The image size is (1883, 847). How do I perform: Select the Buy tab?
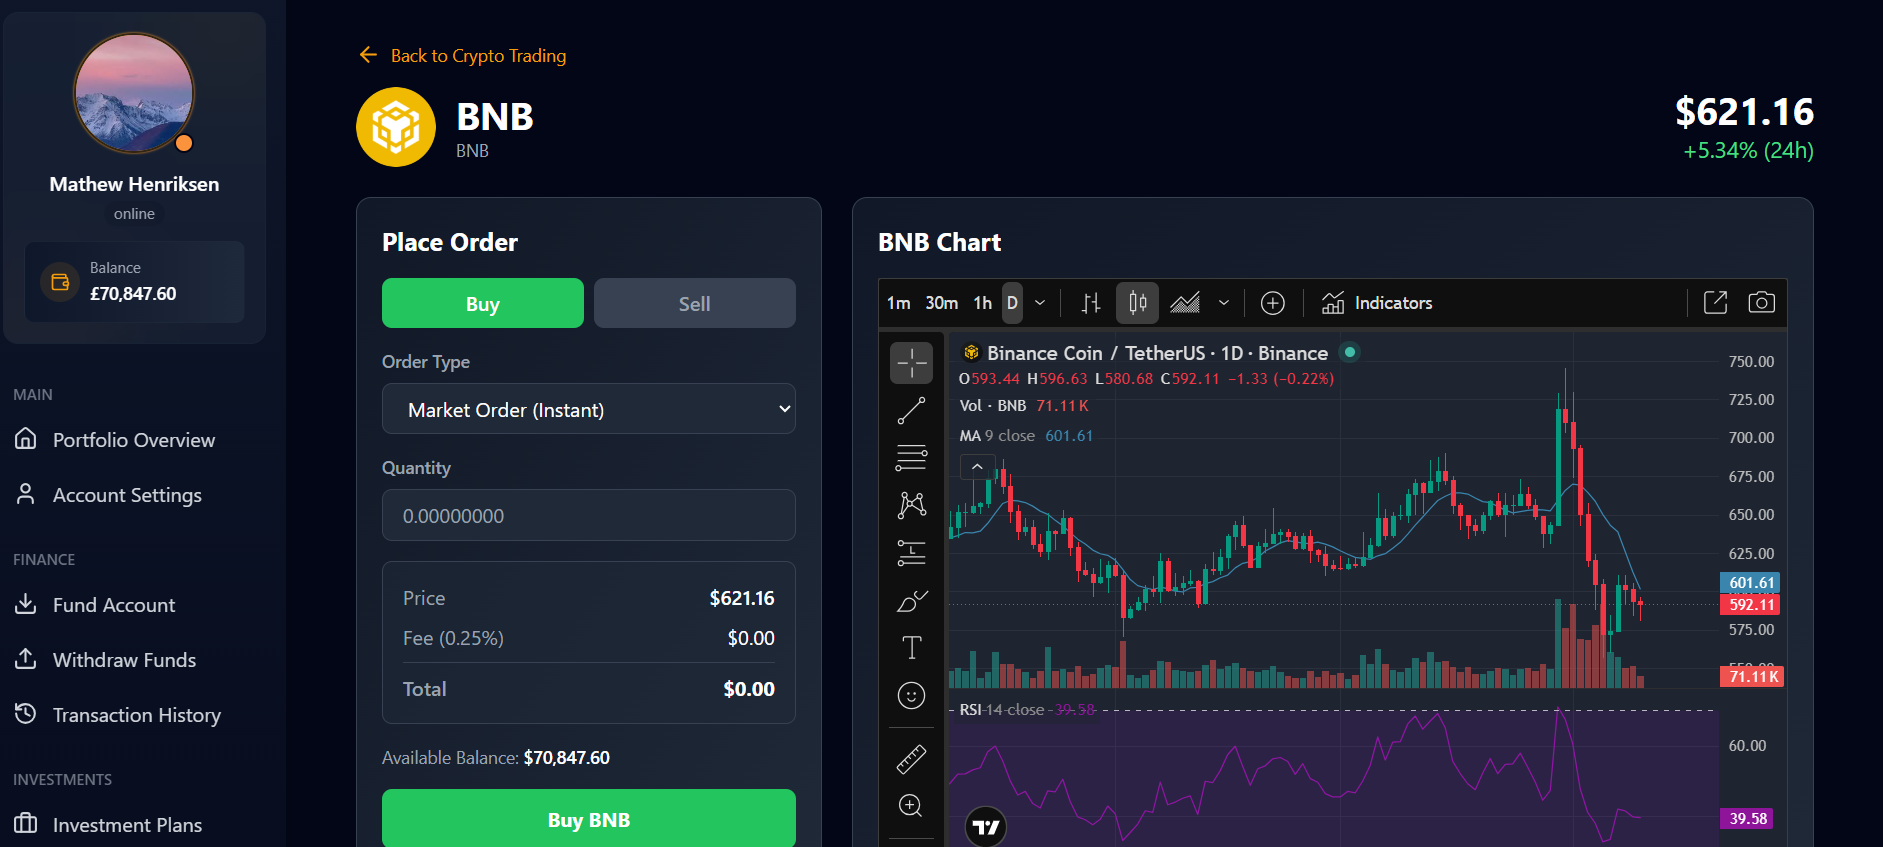(483, 303)
